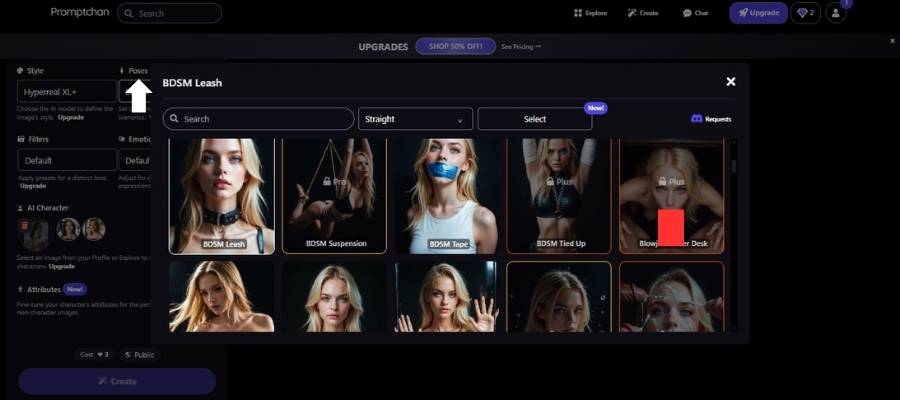Click the Promptchan logo
This screenshot has height=400, width=900.
[79, 13]
